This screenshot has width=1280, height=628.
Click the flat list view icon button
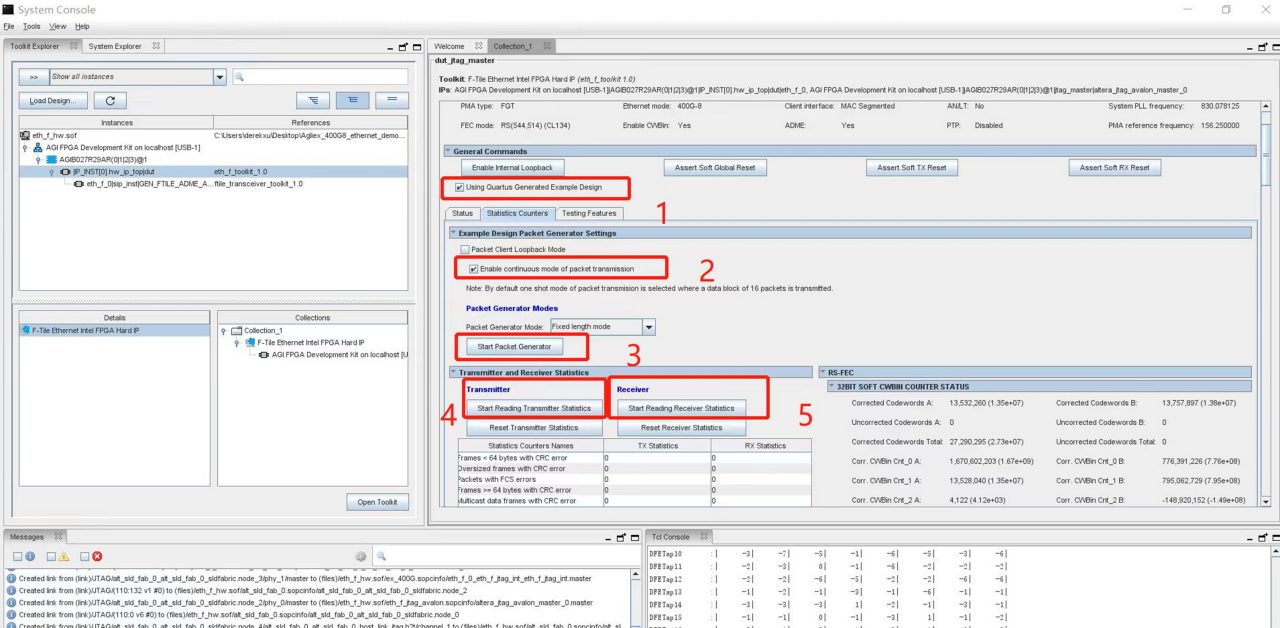(x=391, y=101)
